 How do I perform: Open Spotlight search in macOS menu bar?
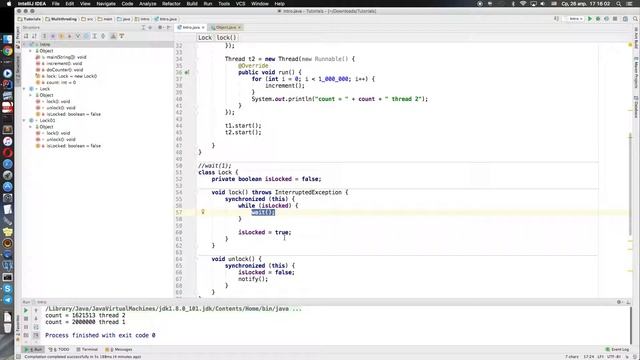click(x=619, y=4)
